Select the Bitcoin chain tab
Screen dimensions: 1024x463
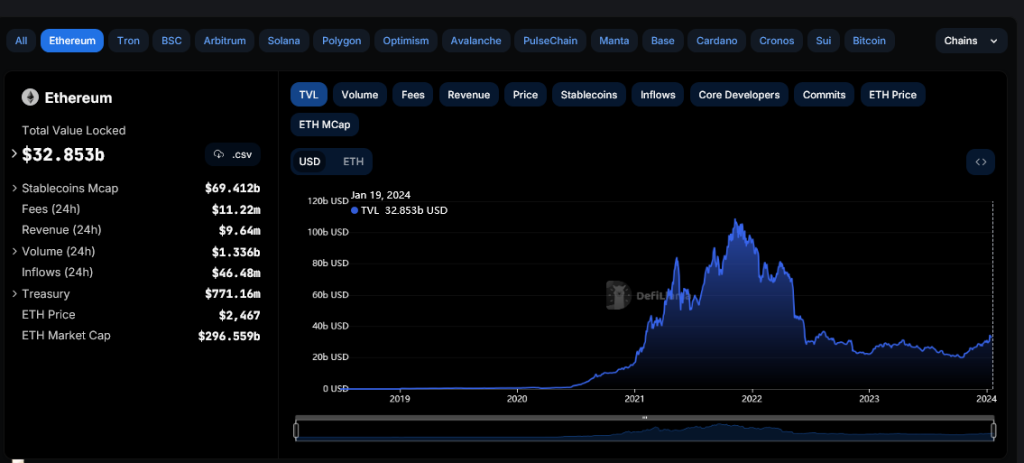tap(869, 41)
